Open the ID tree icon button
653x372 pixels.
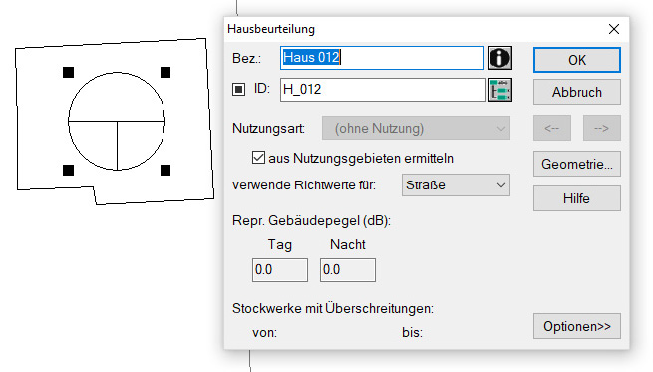click(x=500, y=90)
